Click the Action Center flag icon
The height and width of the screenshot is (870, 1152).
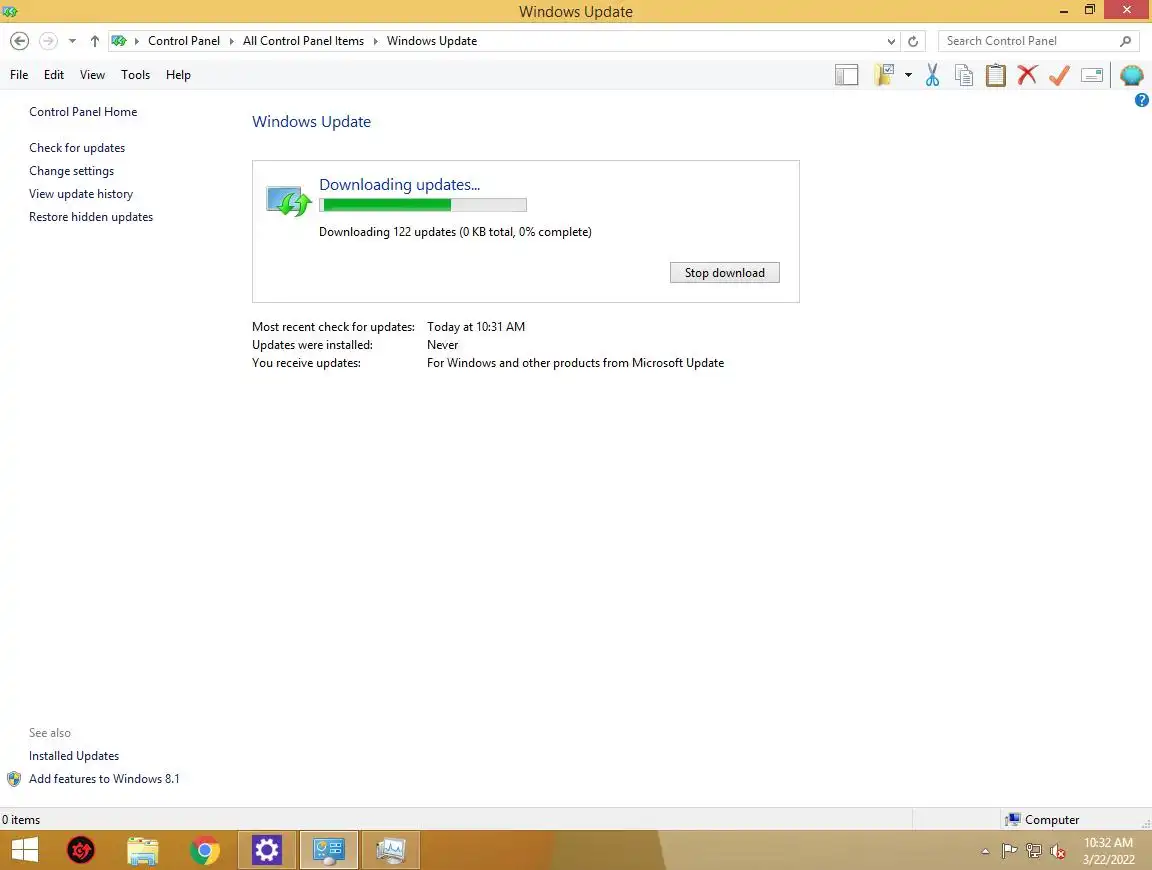[x=1009, y=851]
